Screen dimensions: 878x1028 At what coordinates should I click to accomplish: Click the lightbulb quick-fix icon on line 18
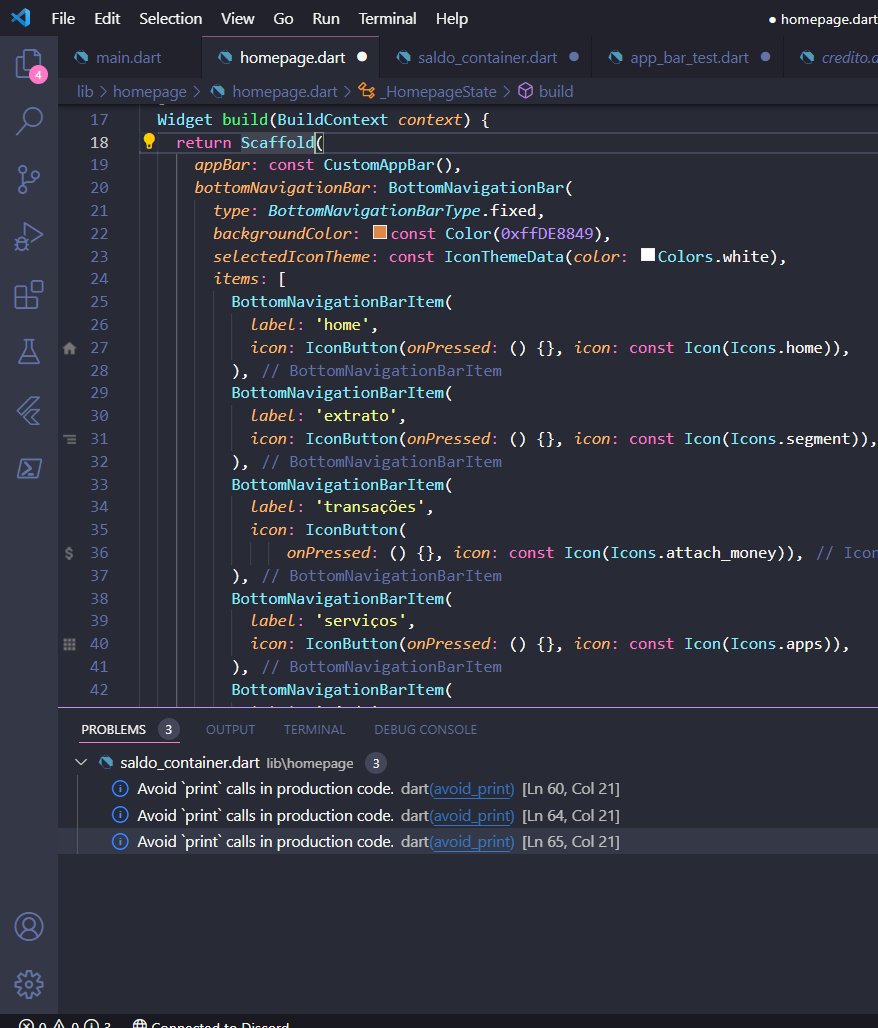click(x=149, y=141)
